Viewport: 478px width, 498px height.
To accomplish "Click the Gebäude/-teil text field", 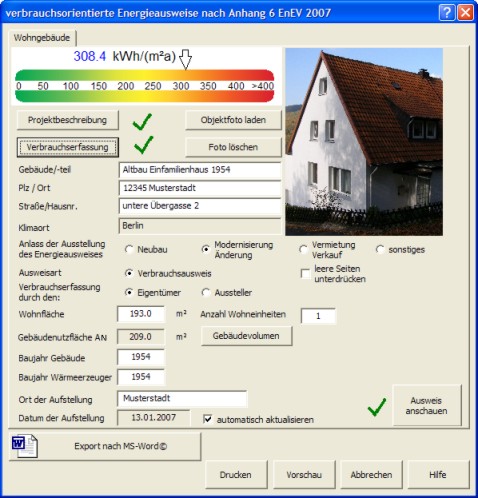I will (x=200, y=170).
